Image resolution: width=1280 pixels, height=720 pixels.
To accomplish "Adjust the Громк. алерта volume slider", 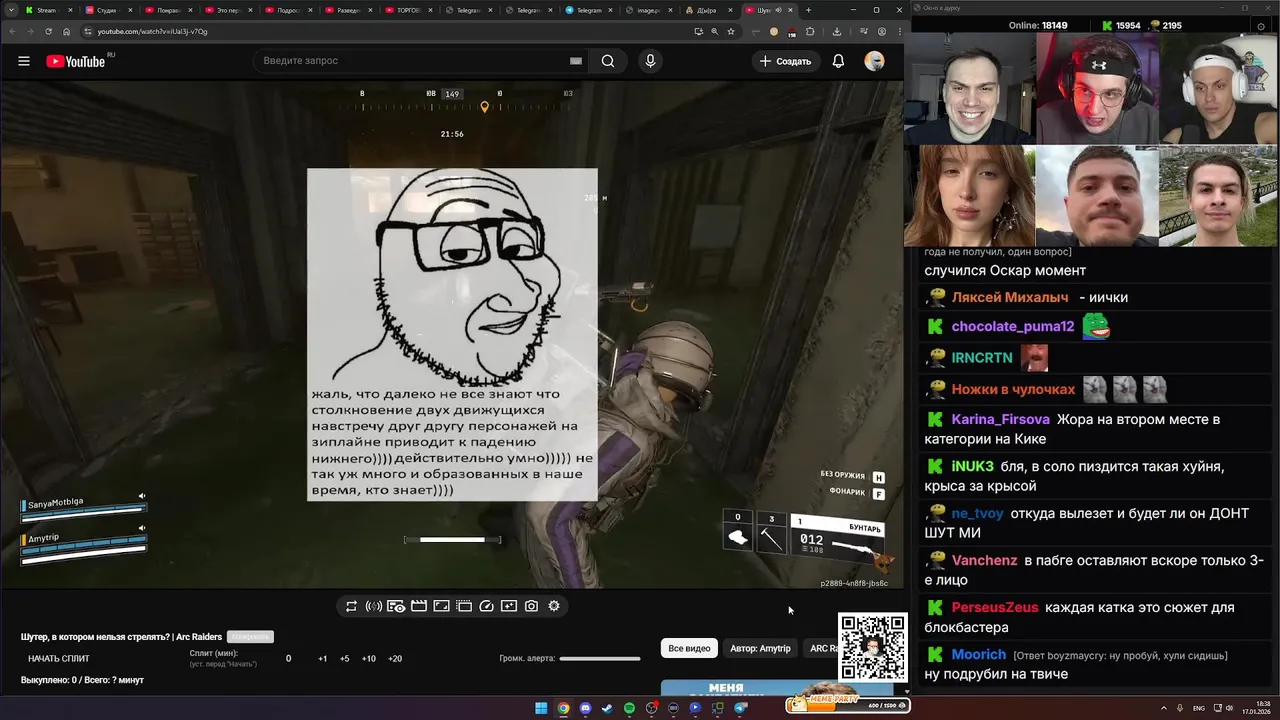I will point(600,658).
